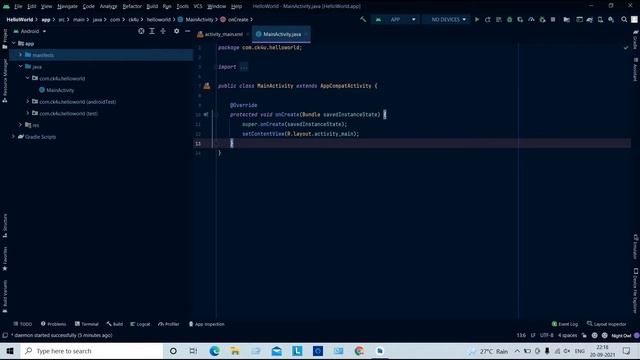Open the APP run configuration dropdown
This screenshot has width=640, height=360.
pyautogui.click(x=395, y=19)
